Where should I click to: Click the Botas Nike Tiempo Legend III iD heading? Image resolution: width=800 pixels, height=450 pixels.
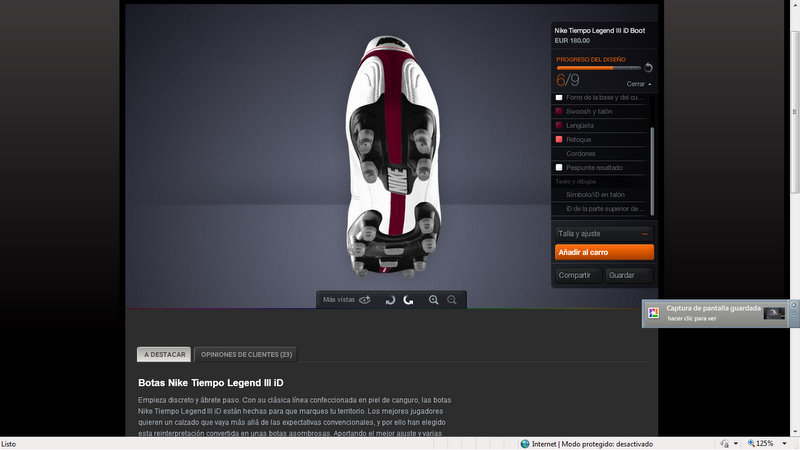[x=211, y=383]
